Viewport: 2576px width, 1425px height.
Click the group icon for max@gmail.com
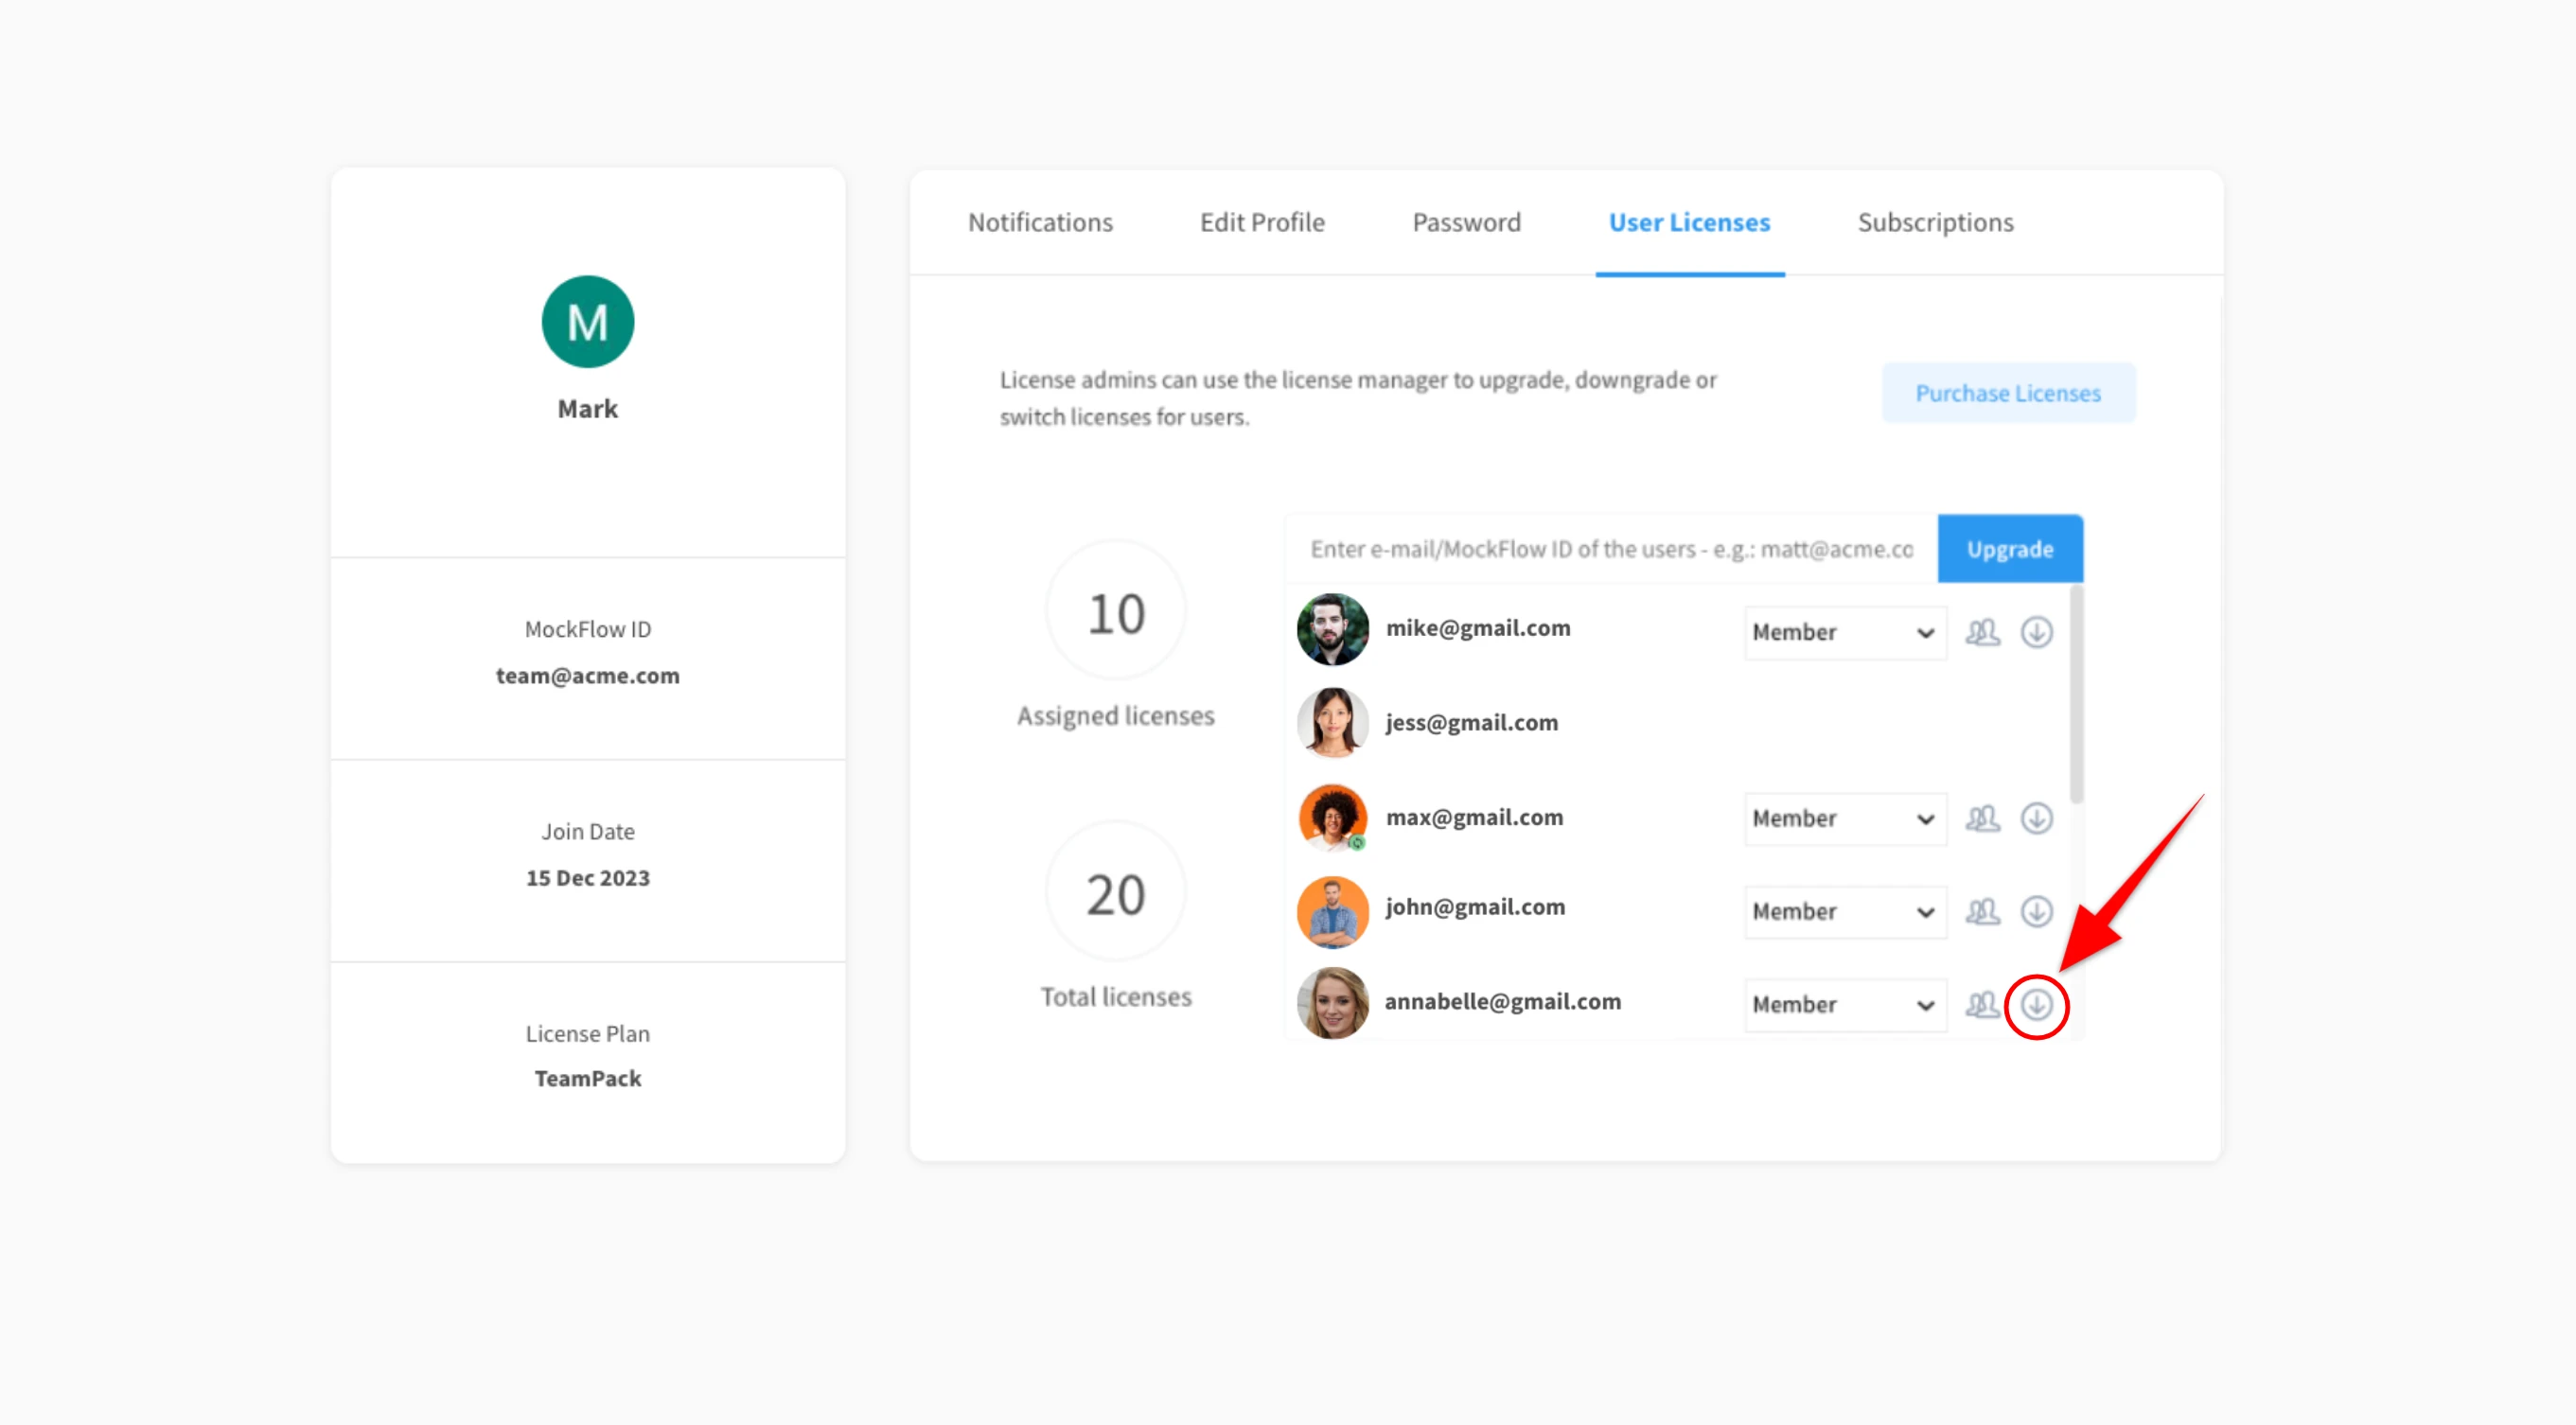(1982, 818)
